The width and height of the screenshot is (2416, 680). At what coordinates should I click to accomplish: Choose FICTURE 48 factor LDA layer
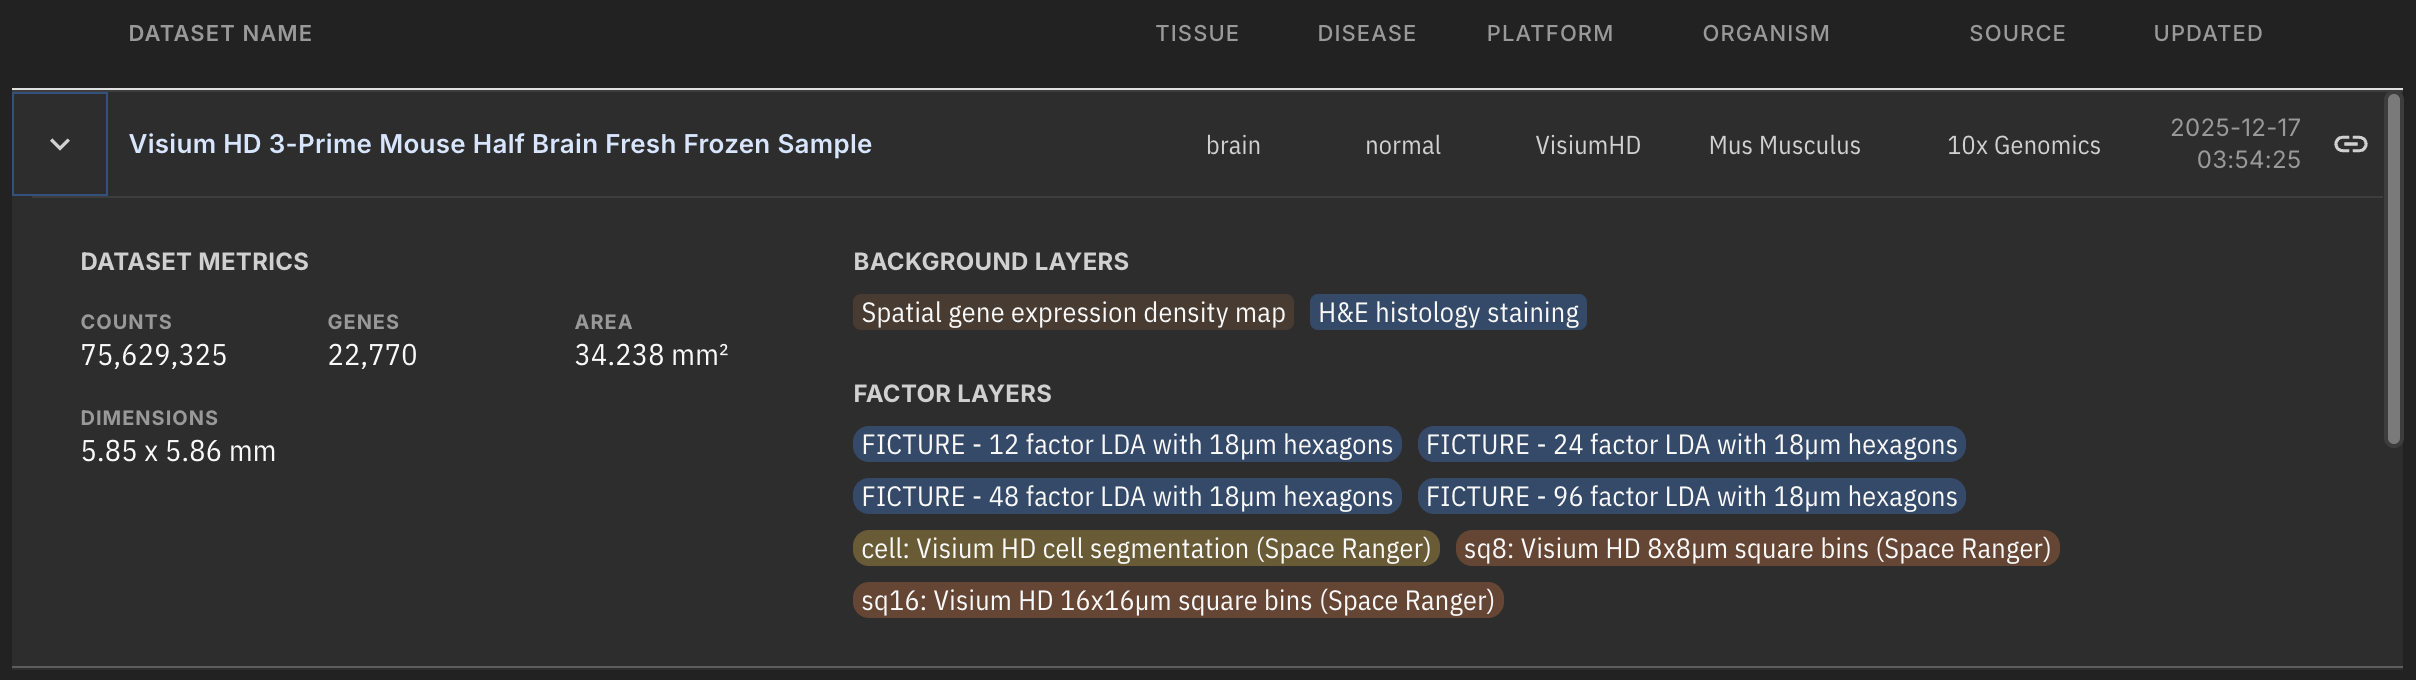1127,496
